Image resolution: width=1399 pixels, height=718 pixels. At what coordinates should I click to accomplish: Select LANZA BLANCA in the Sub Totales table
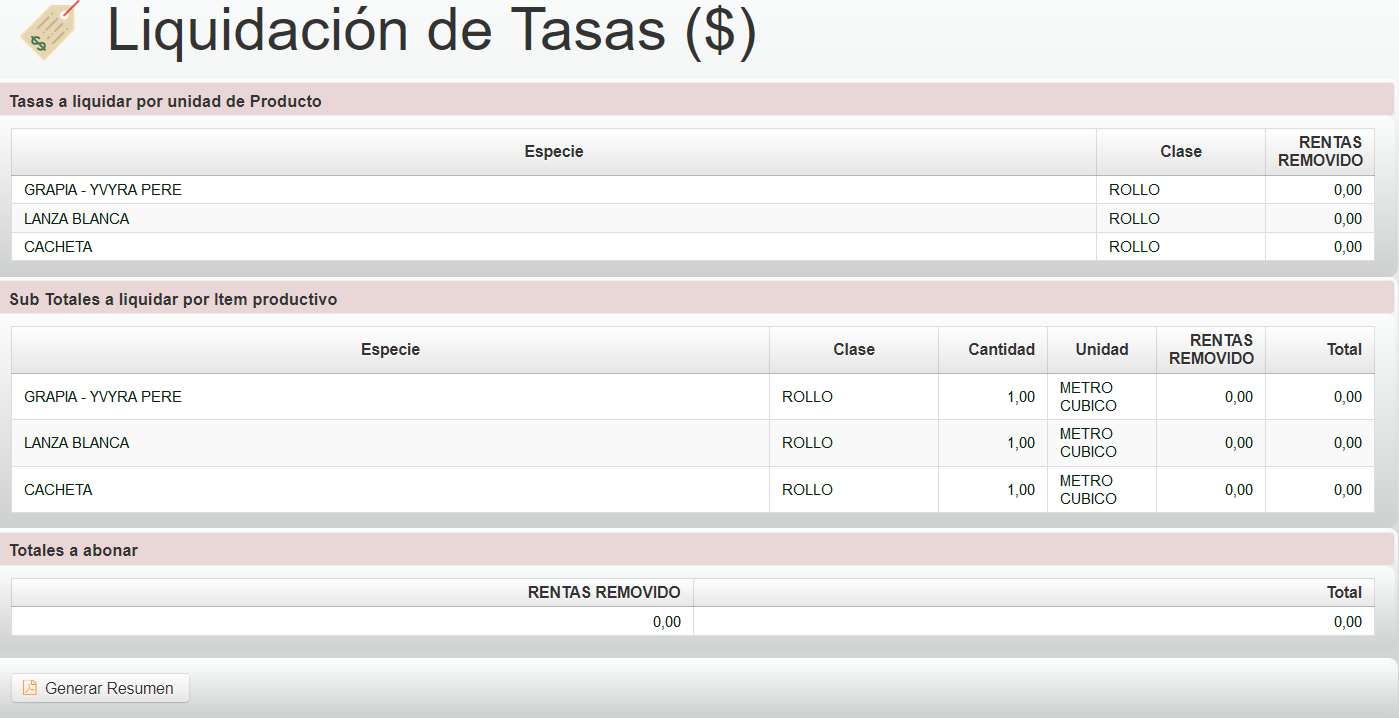point(77,443)
